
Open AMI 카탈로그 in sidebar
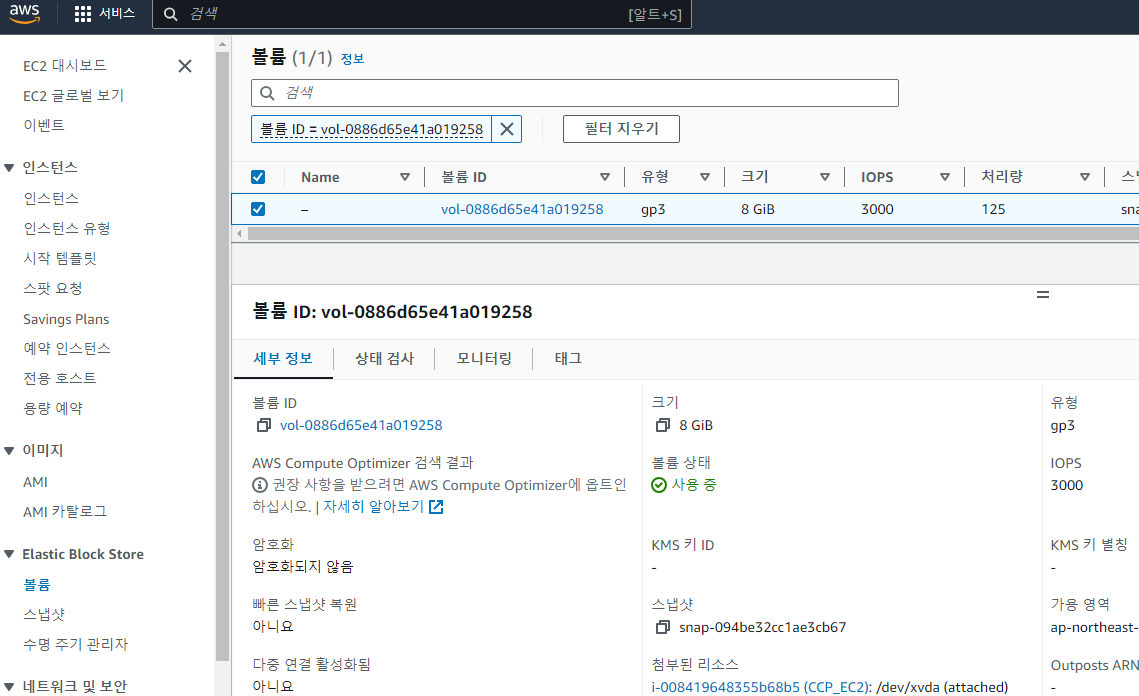pyautogui.click(x=65, y=512)
